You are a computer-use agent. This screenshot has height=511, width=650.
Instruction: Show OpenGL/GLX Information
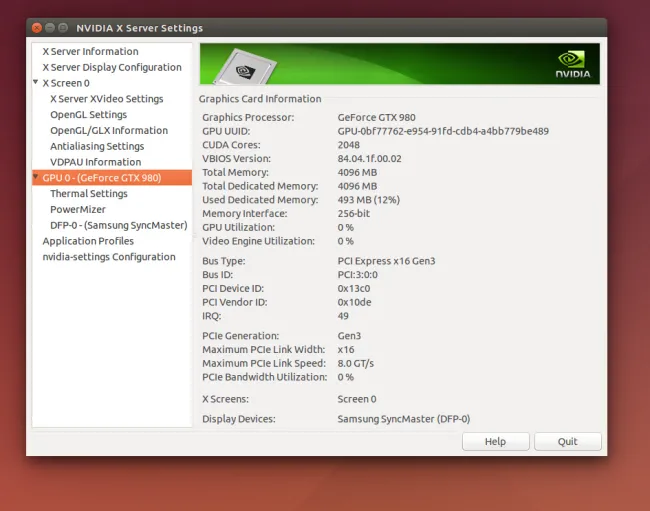pyautogui.click(x=109, y=130)
